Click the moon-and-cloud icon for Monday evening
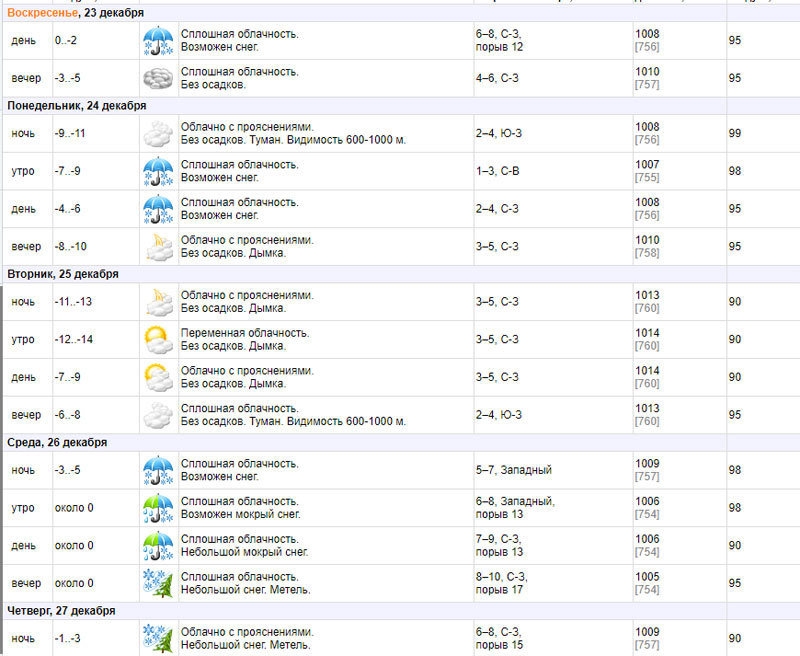800x656 pixels. click(x=158, y=246)
